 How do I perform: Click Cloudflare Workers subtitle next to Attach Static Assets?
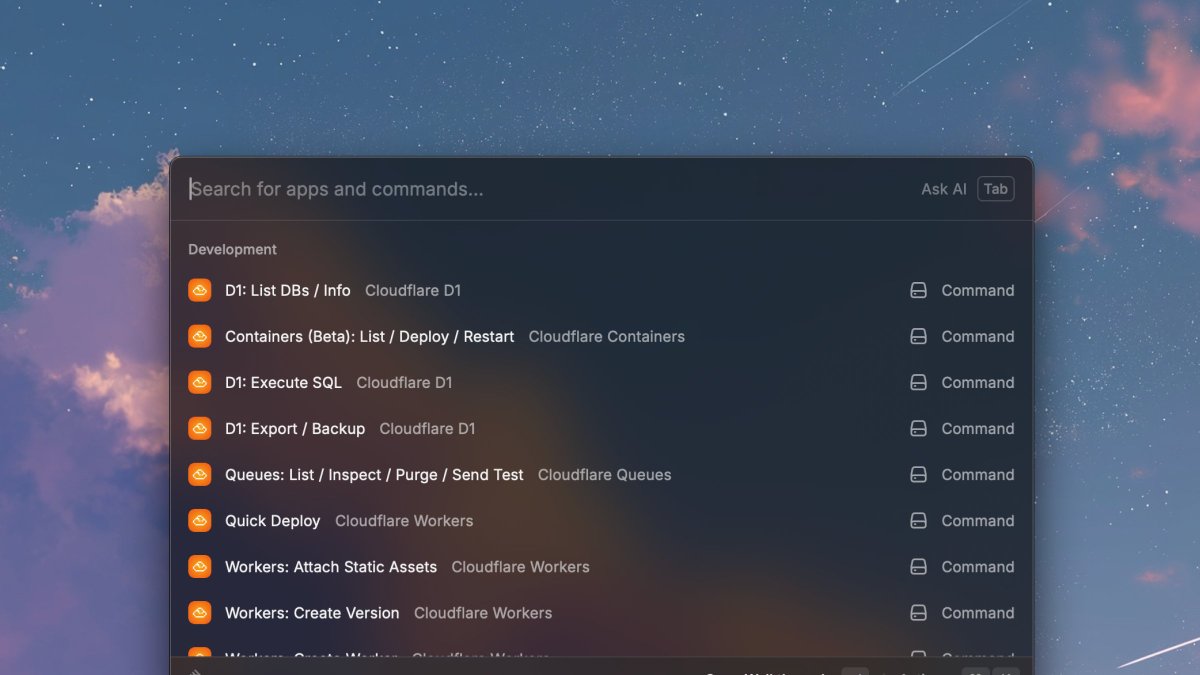pos(520,566)
